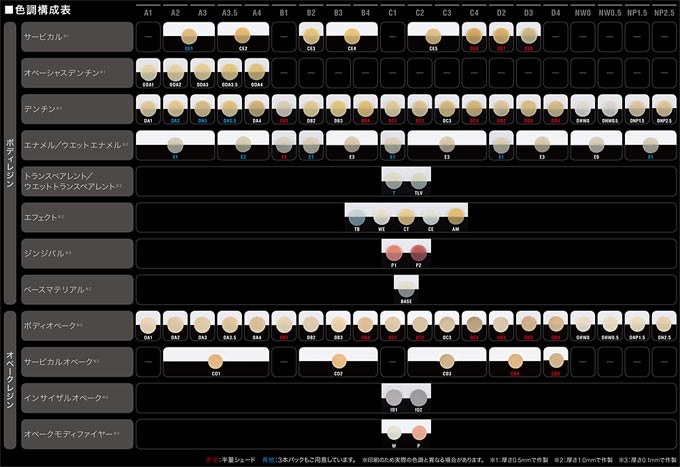Pick the TB blue effect swatch

click(x=357, y=217)
